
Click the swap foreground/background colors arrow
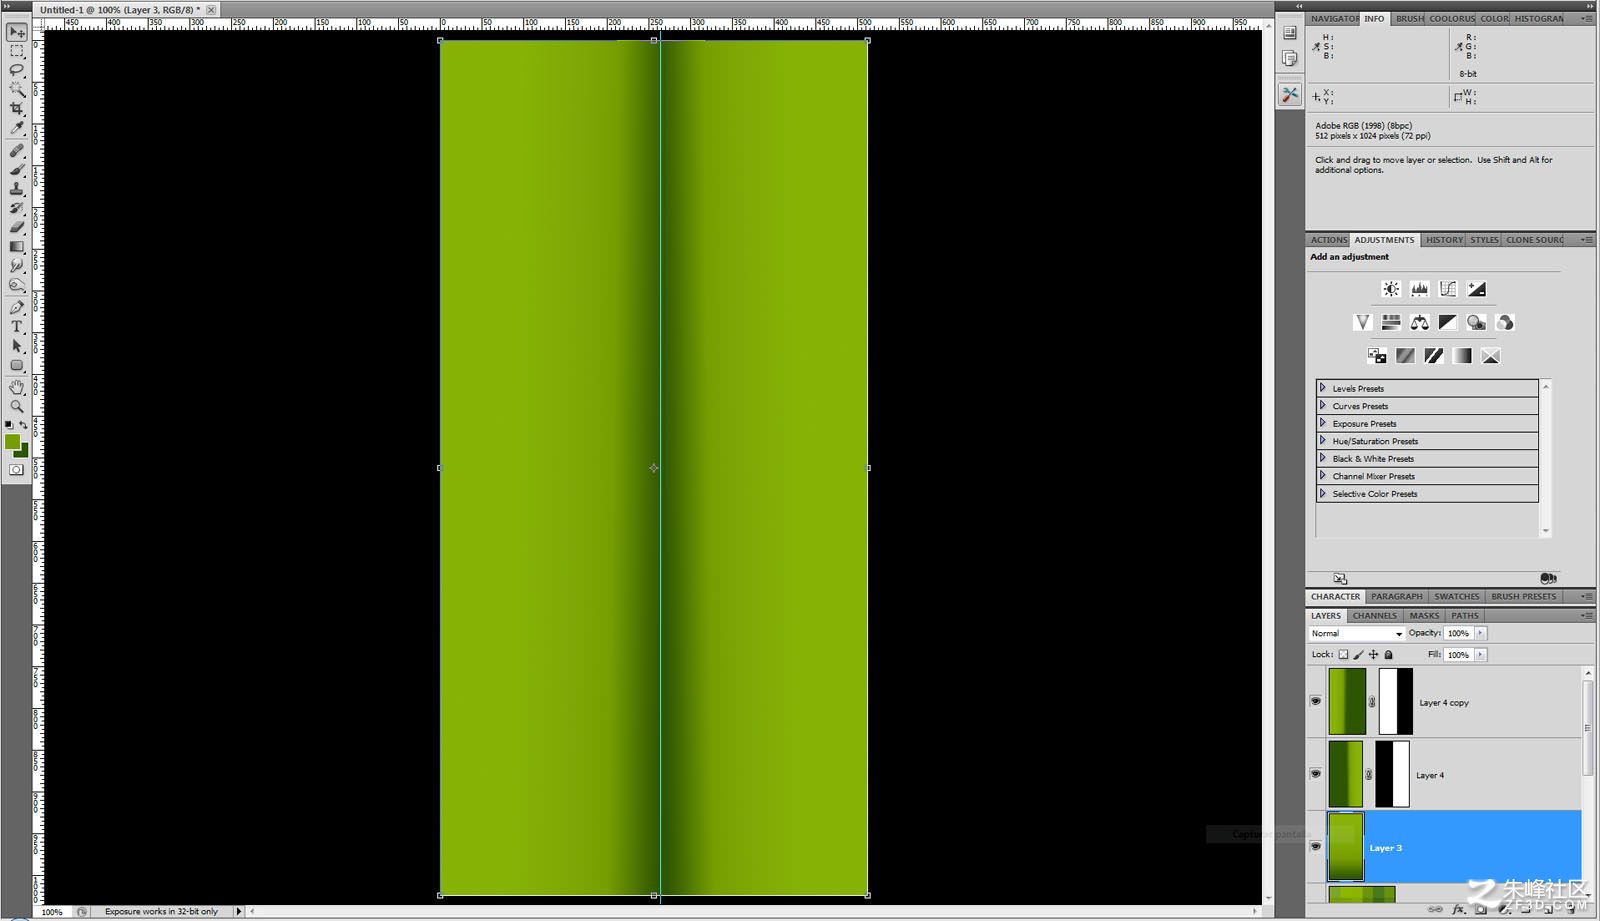coord(24,425)
